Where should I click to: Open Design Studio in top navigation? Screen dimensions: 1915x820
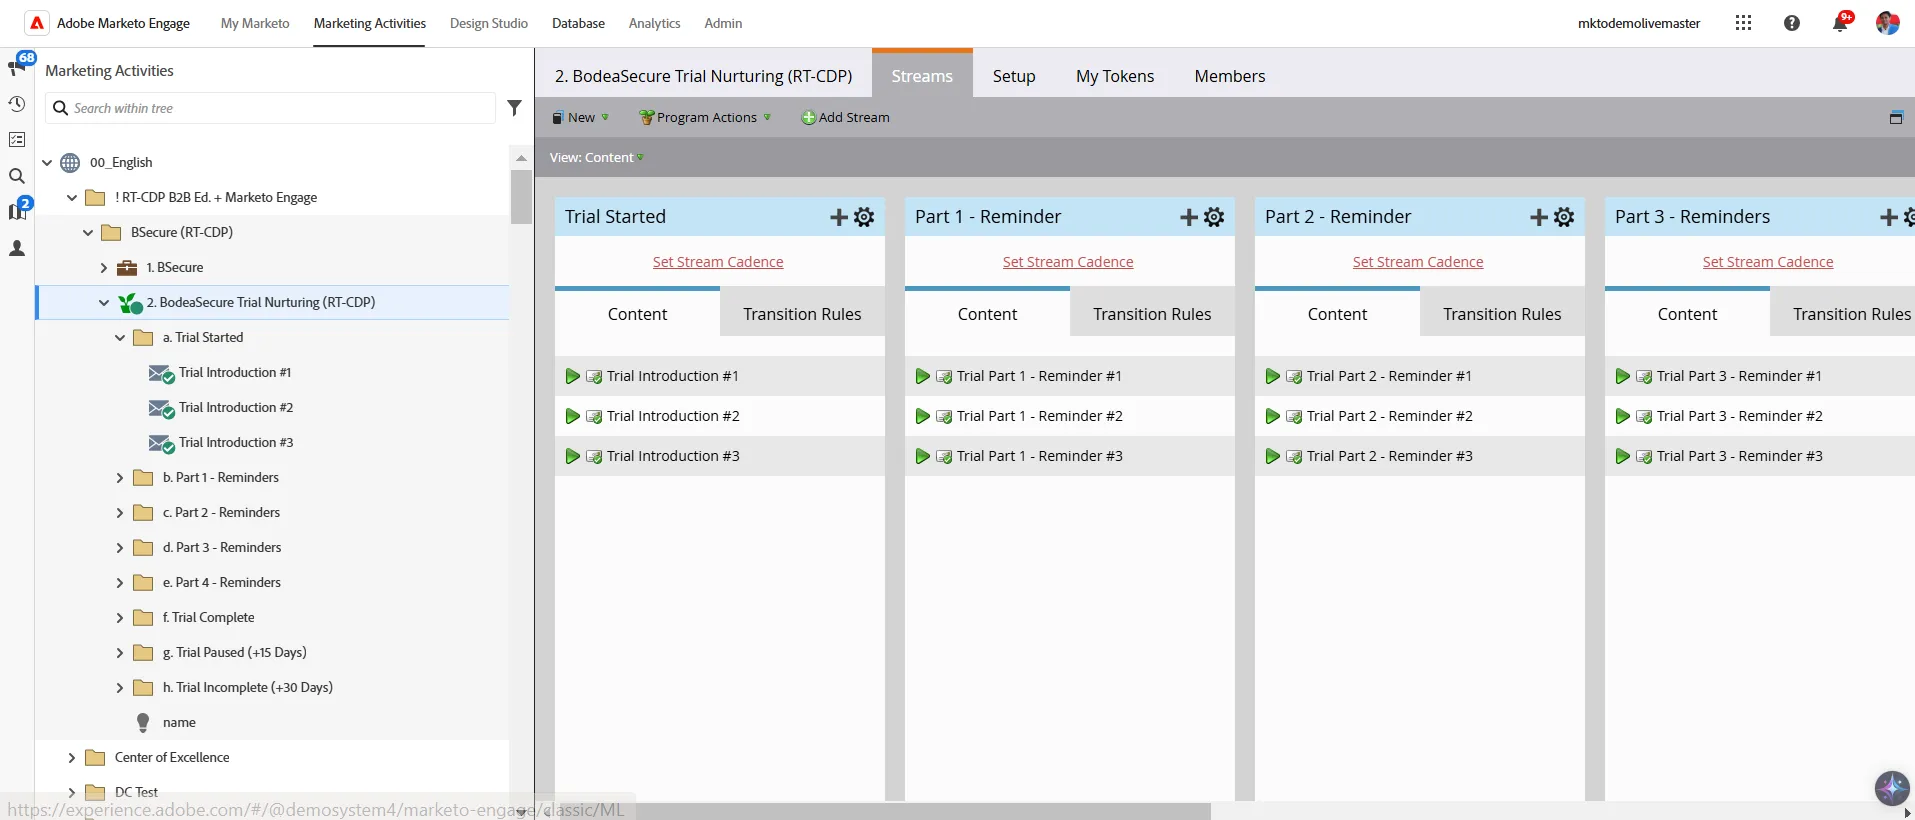[489, 23]
